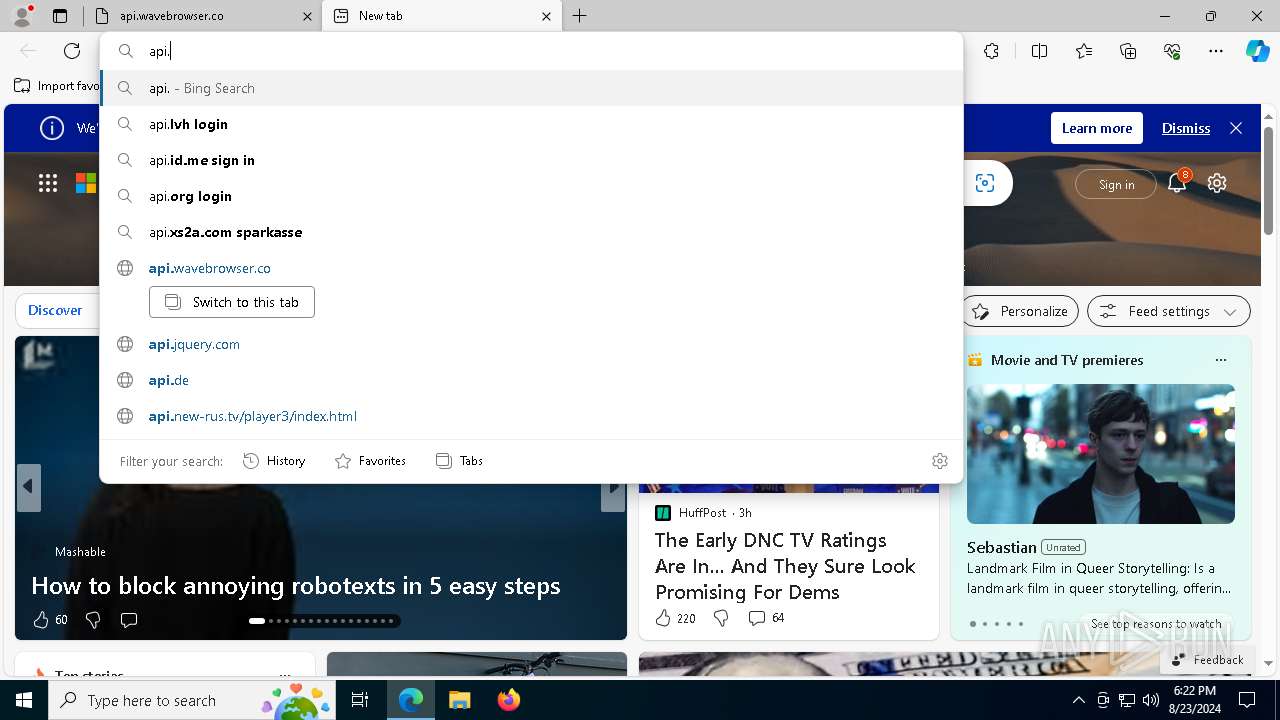Launch Firefox from taskbar
Image resolution: width=1280 pixels, height=720 pixels.
tap(509, 700)
